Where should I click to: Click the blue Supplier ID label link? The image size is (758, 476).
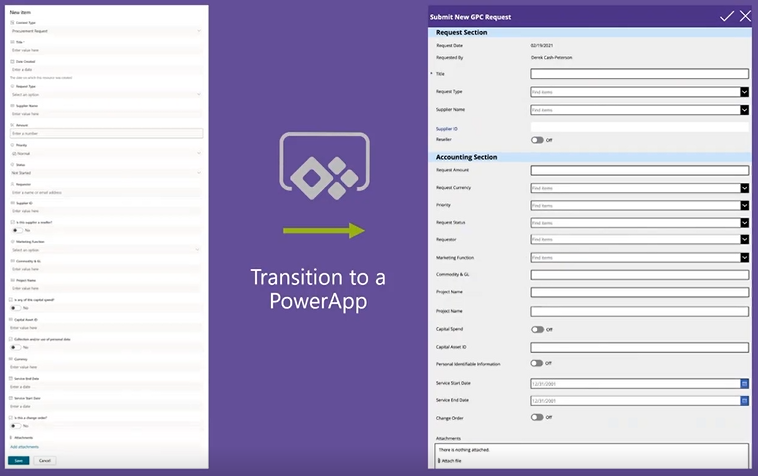pos(447,129)
